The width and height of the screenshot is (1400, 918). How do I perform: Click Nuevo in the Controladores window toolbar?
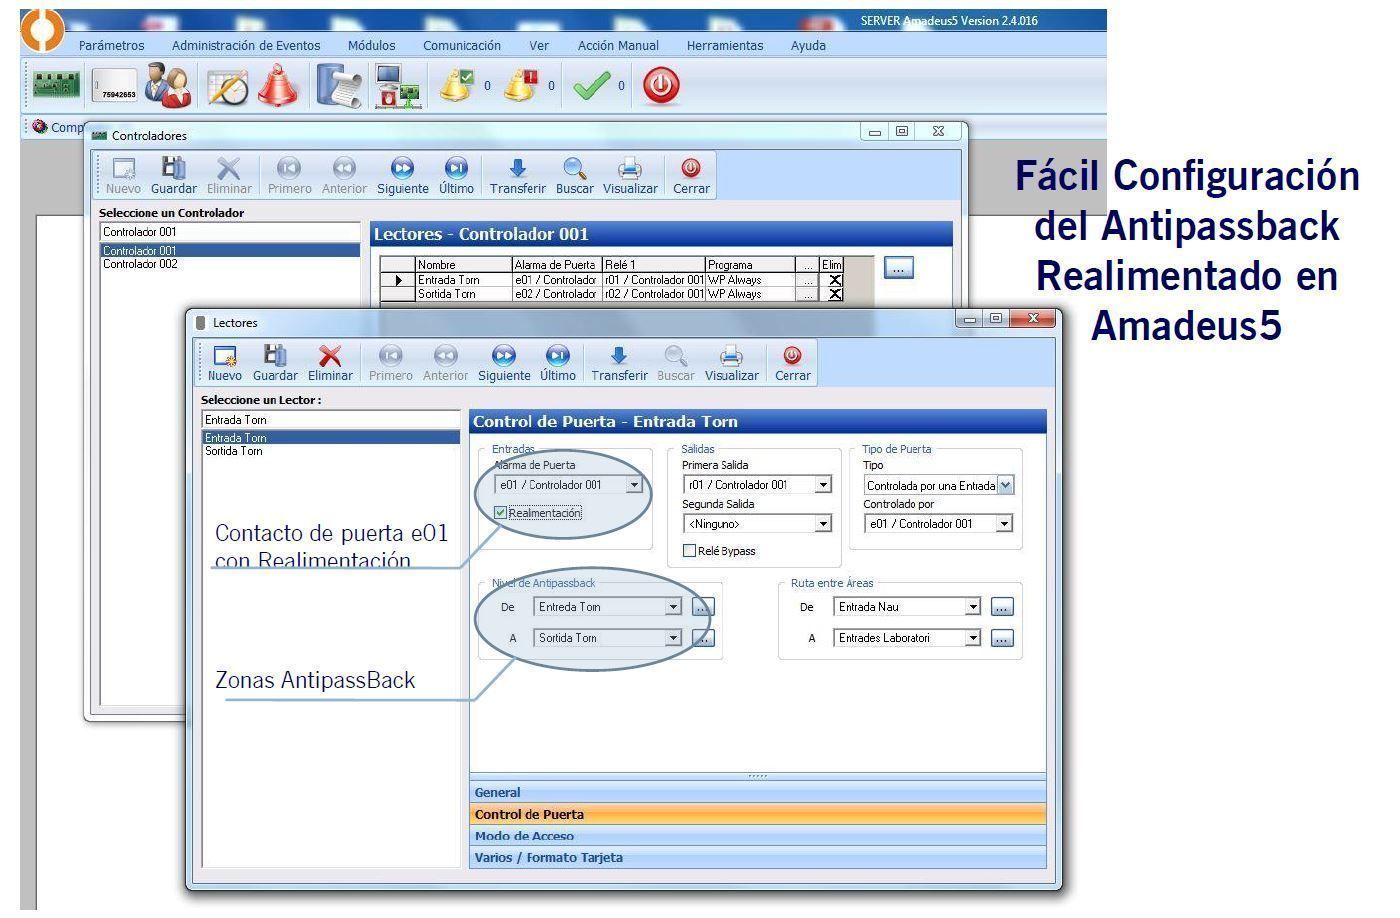click(x=123, y=177)
